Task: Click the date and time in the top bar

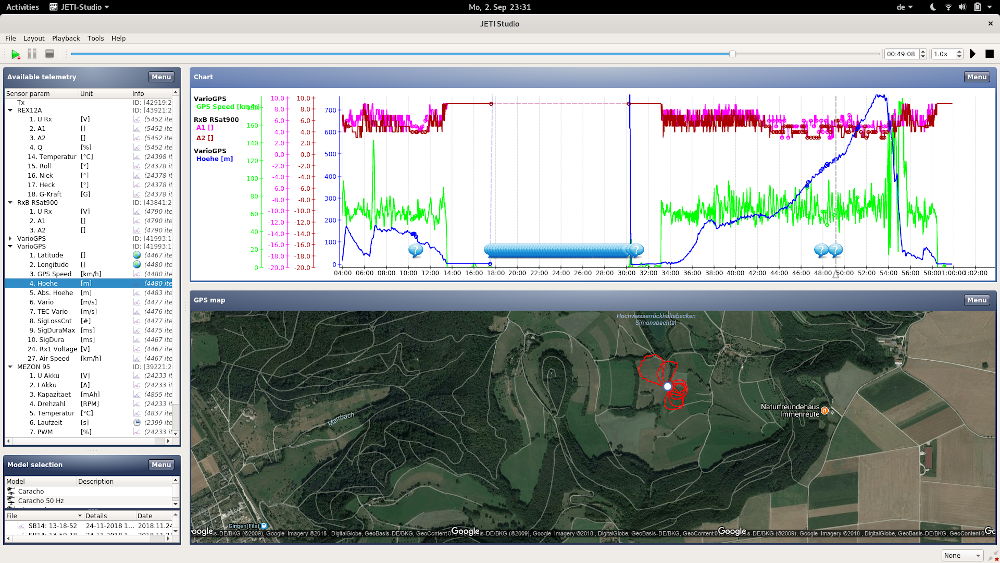Action: [x=499, y=7]
